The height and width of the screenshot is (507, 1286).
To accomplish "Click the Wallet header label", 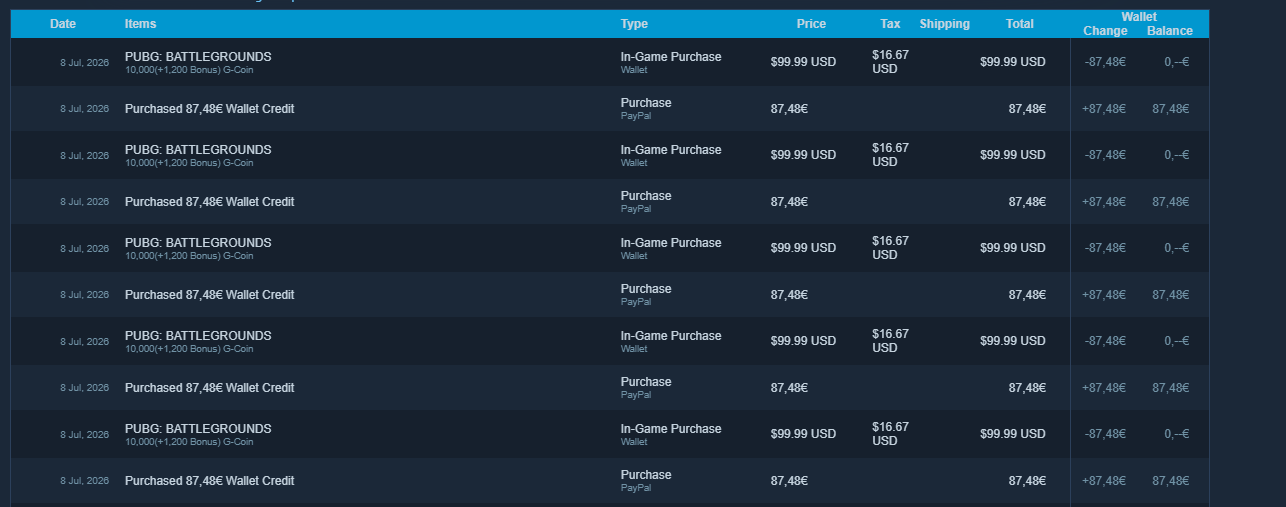I will [1139, 17].
